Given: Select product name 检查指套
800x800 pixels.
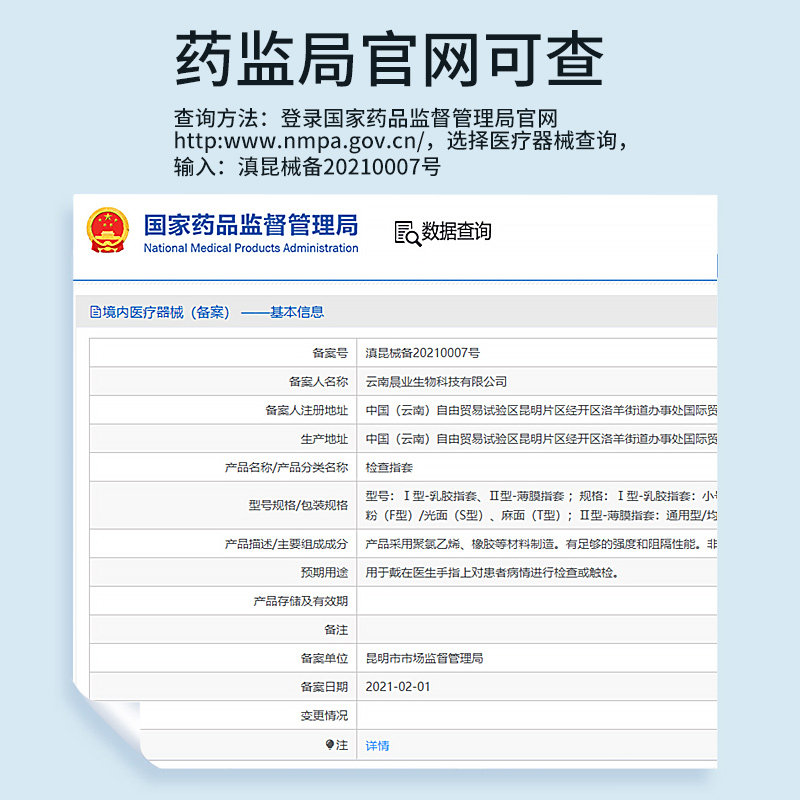Looking at the screenshot, I should point(389,467).
